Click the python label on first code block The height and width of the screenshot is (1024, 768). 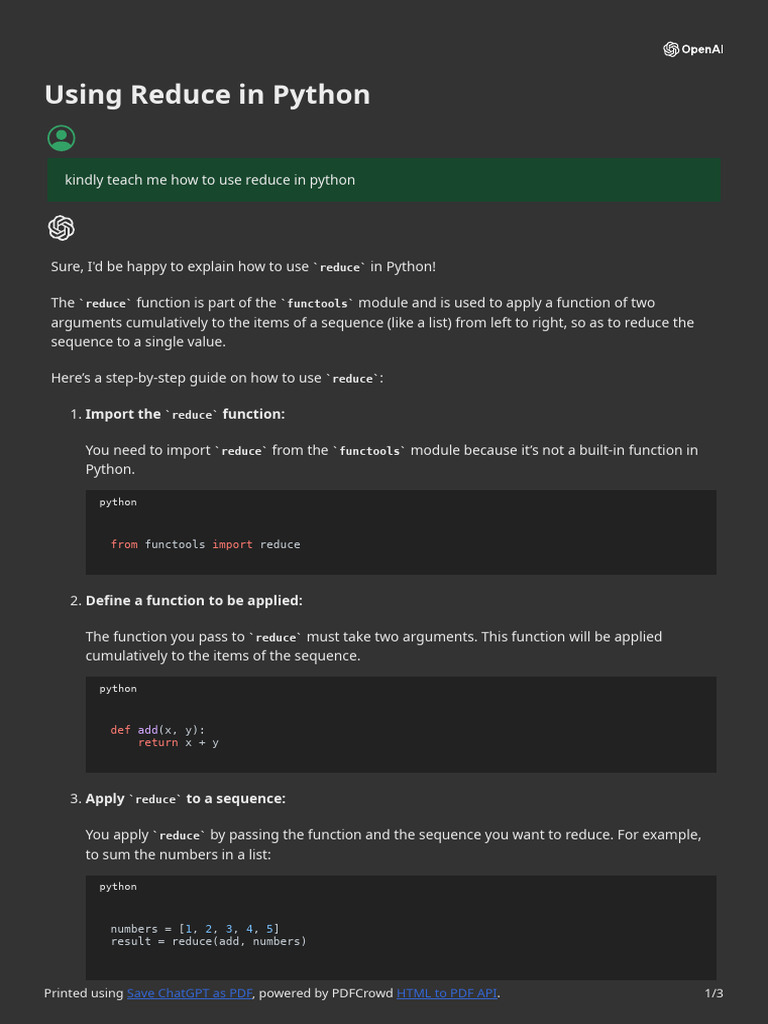(x=118, y=502)
